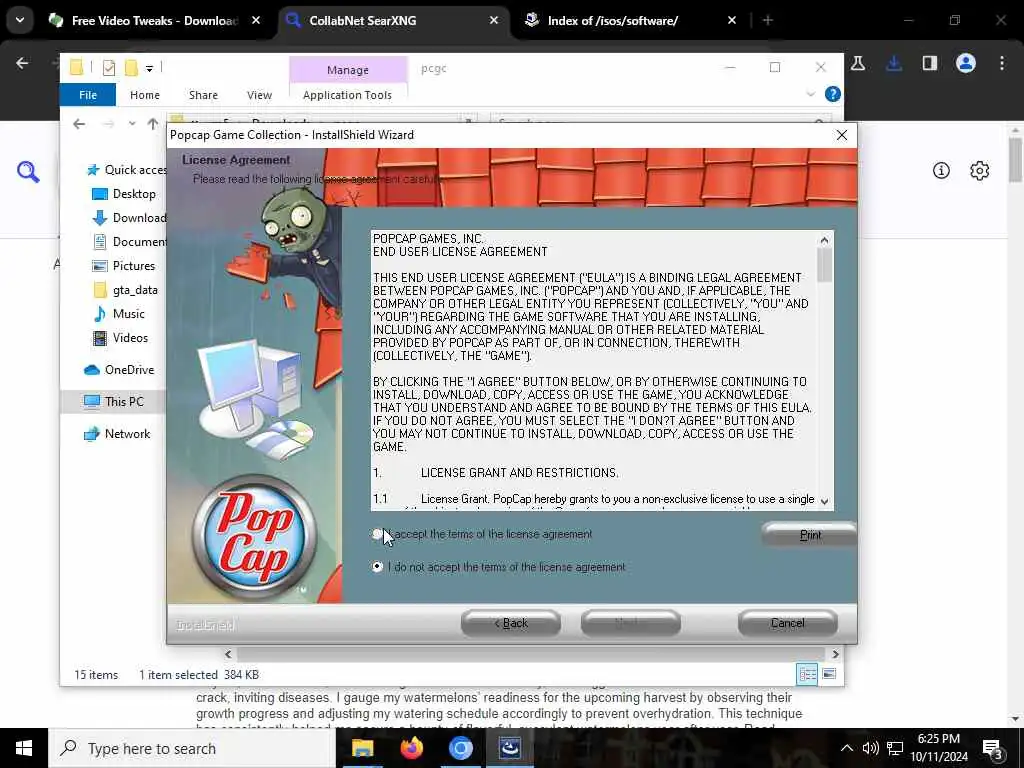
Task: Open Quick Access Toolbar customize dropdown
Action: (x=150, y=68)
